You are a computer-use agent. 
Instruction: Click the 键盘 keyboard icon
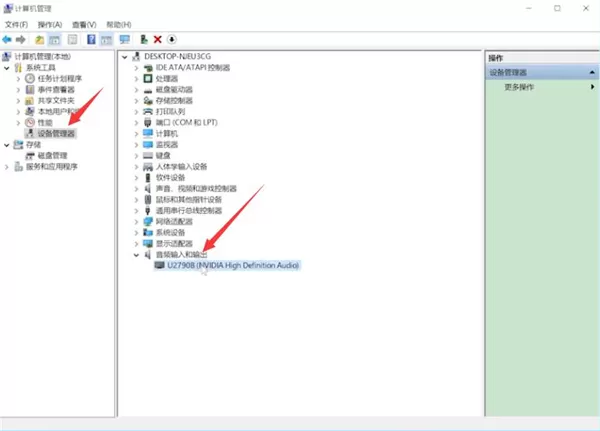(148, 155)
